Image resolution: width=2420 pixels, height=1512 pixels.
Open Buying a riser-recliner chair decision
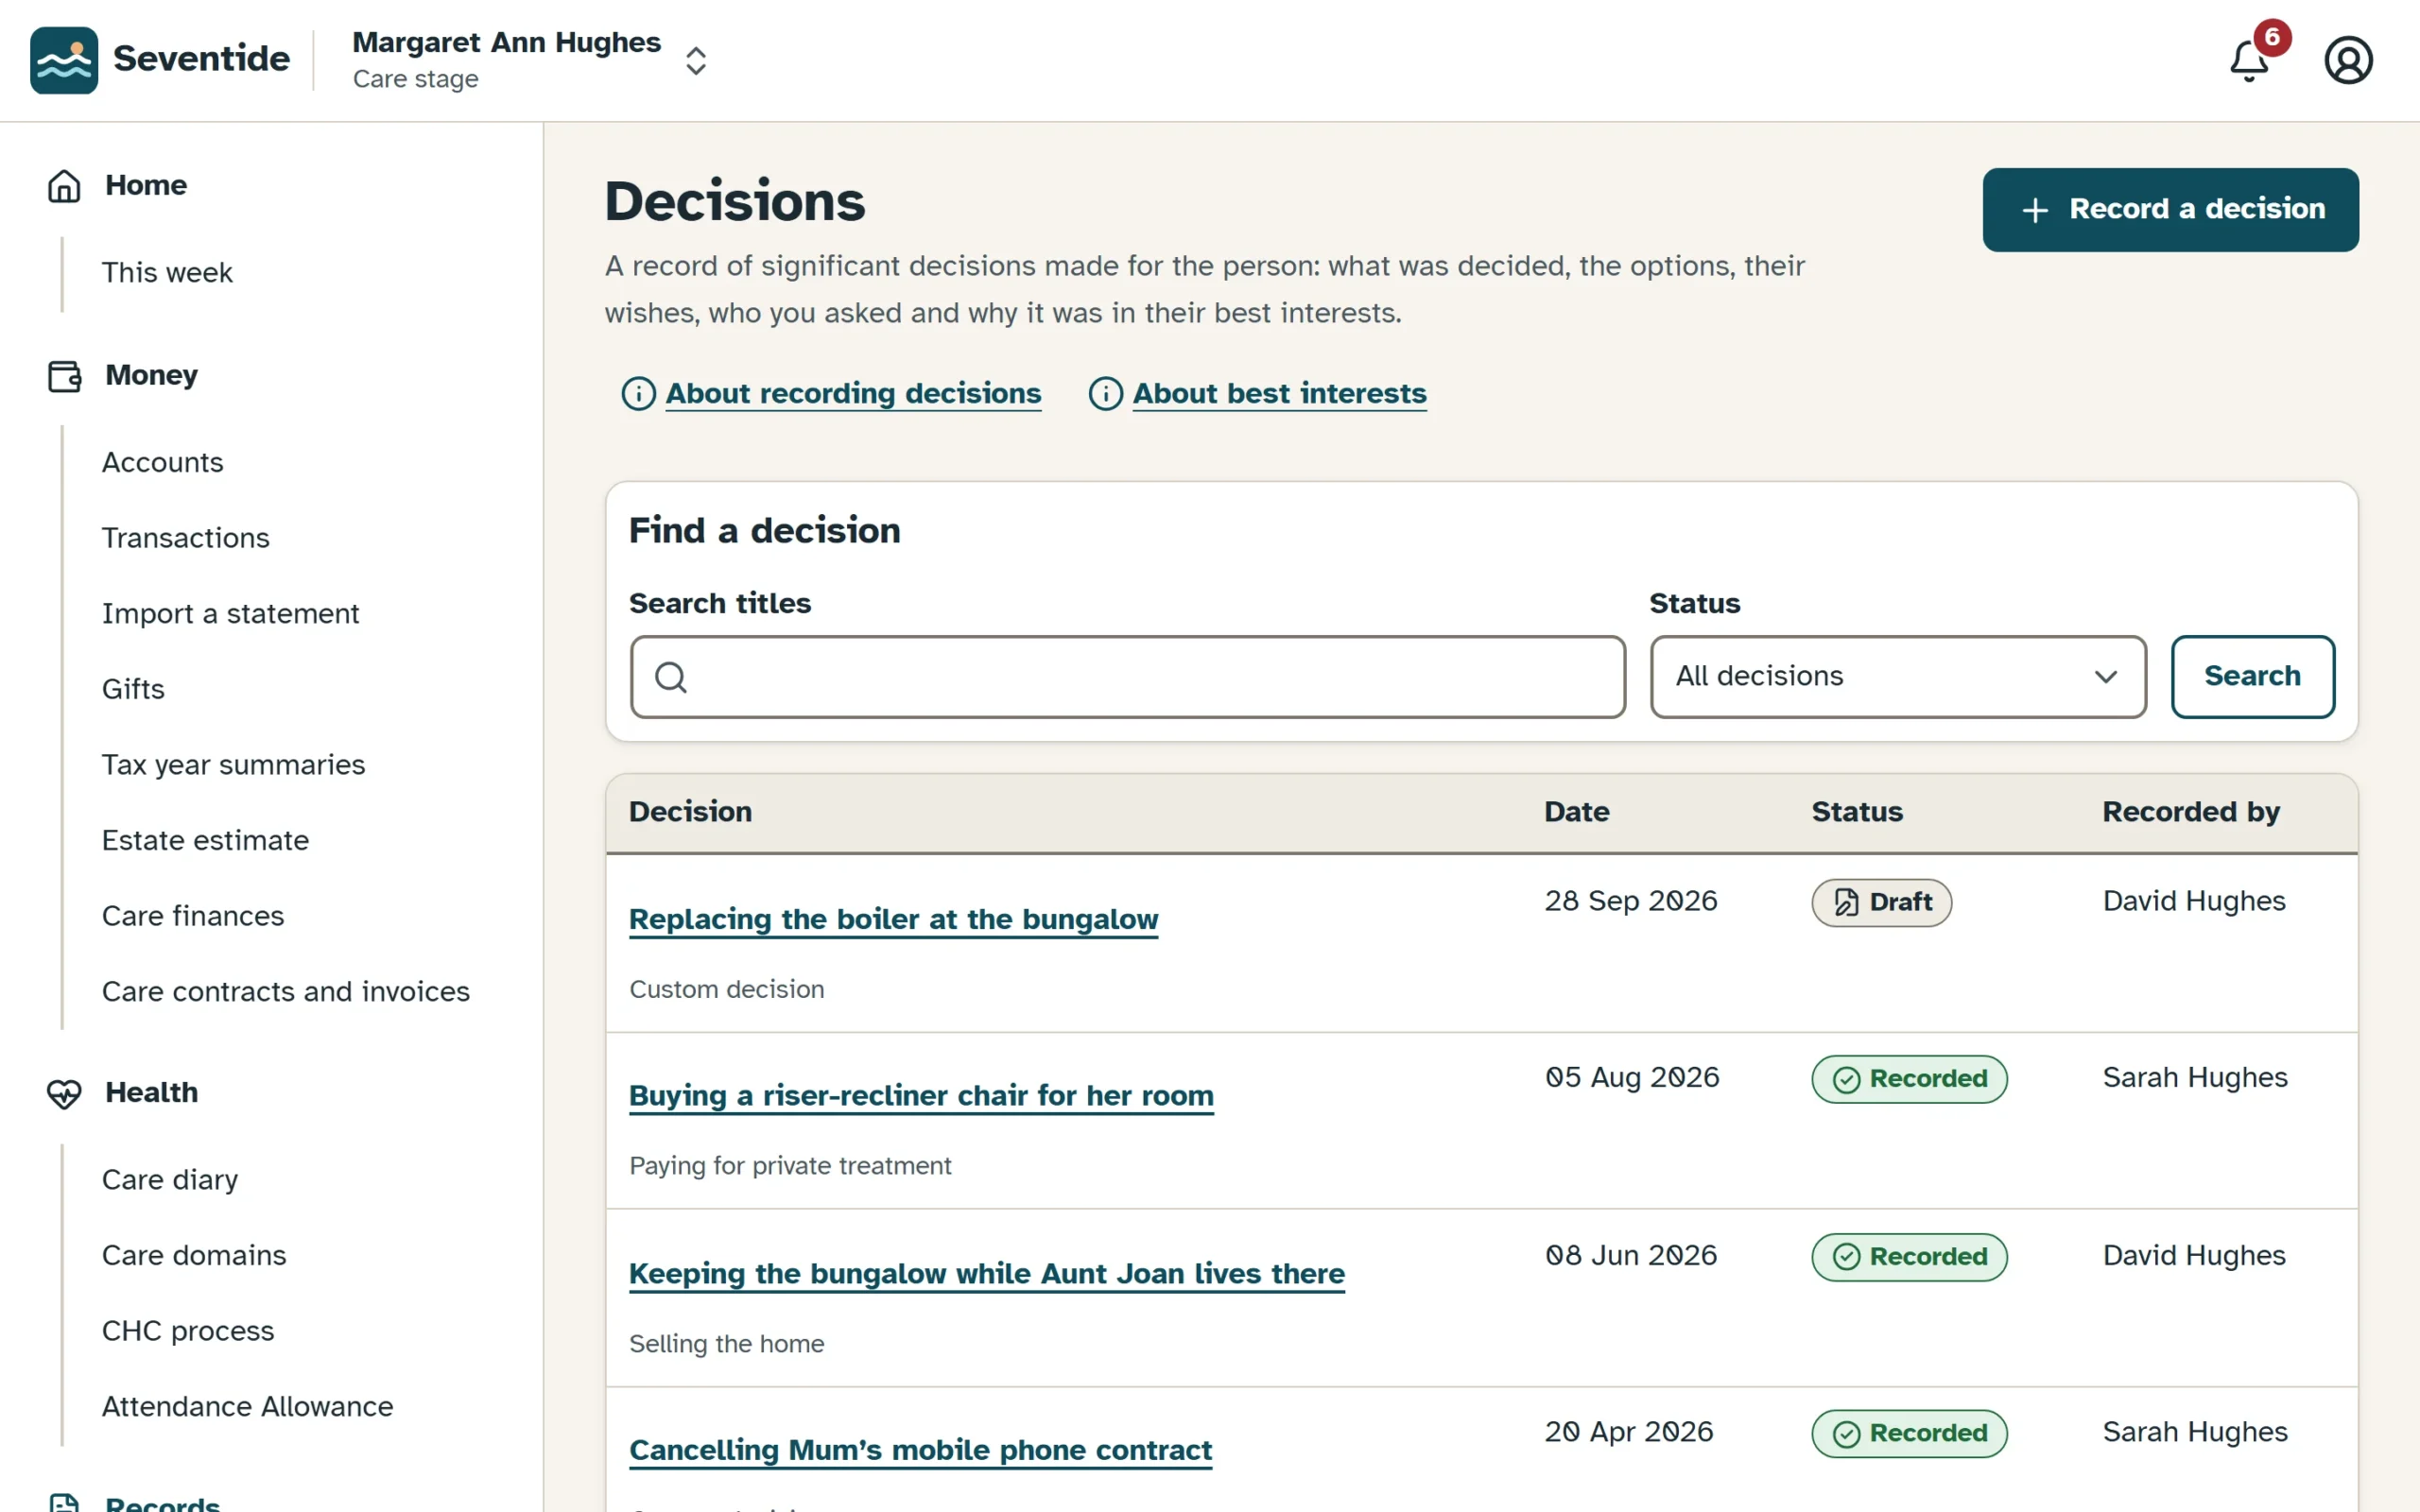pos(921,1096)
